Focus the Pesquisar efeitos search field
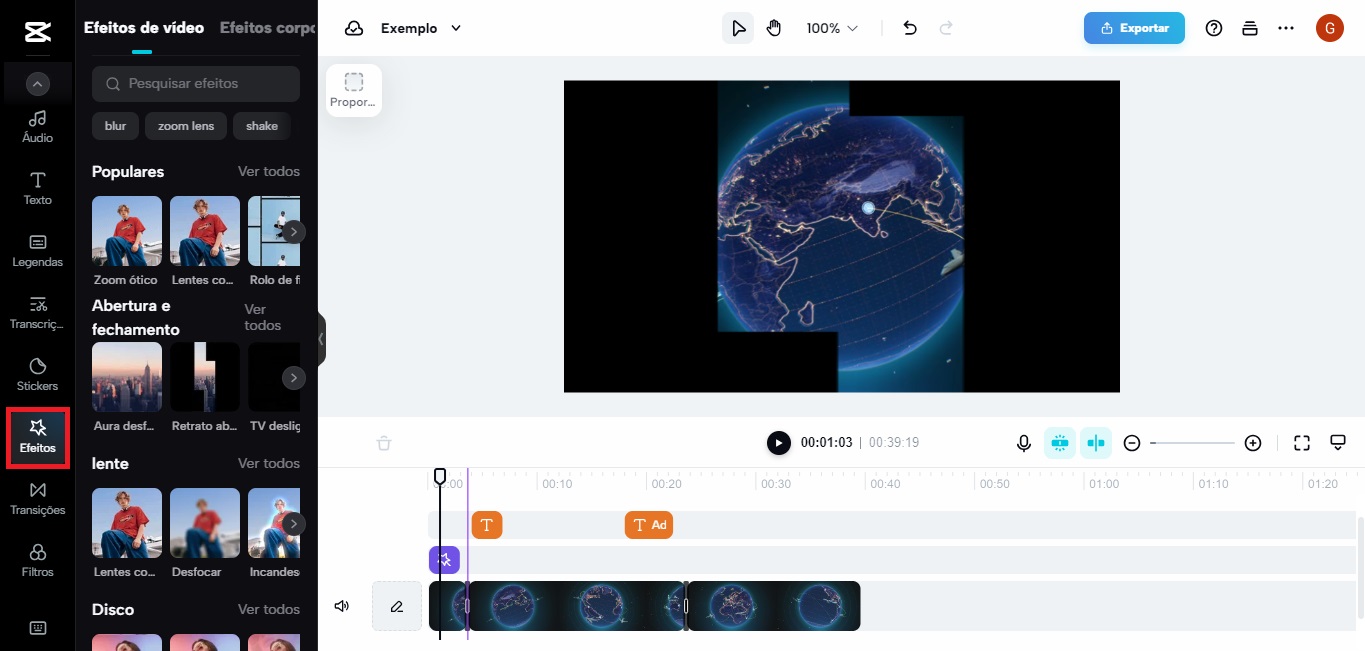This screenshot has height=651, width=1365. click(196, 84)
